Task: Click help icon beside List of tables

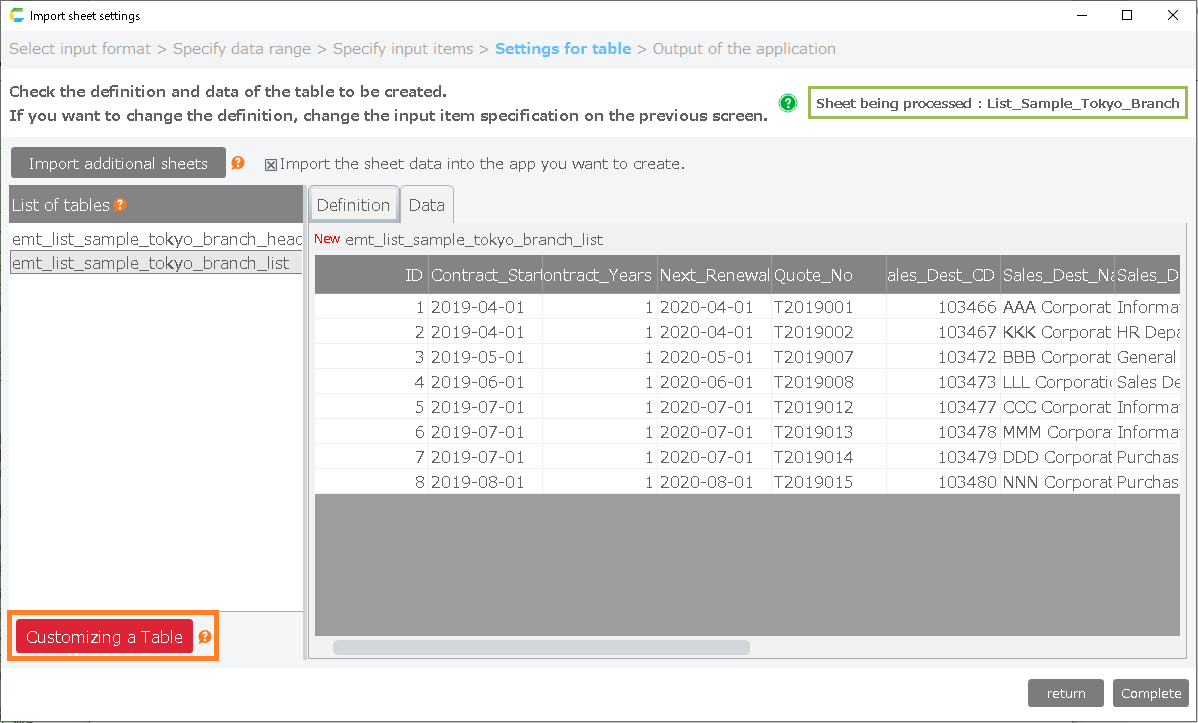Action: [120, 205]
